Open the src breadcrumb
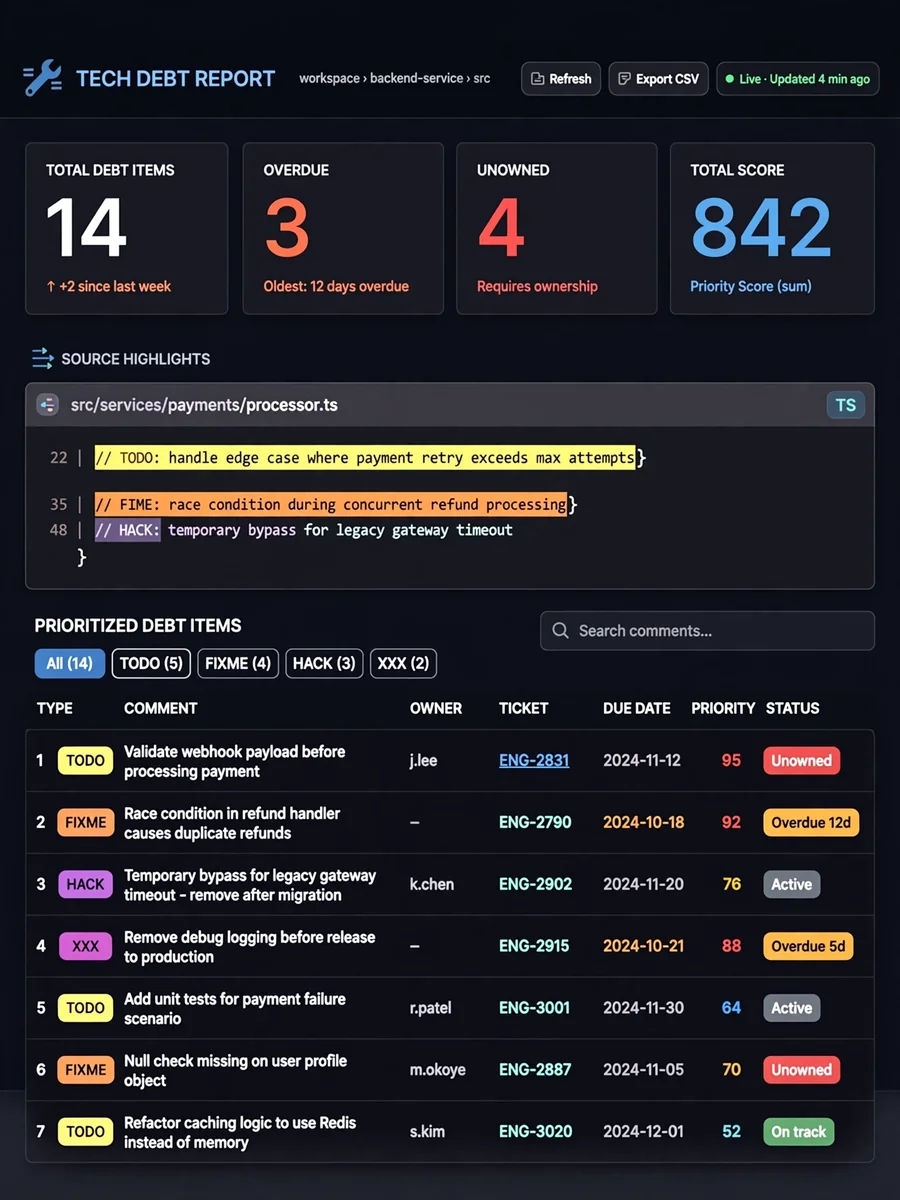This screenshot has width=900, height=1200. (482, 79)
